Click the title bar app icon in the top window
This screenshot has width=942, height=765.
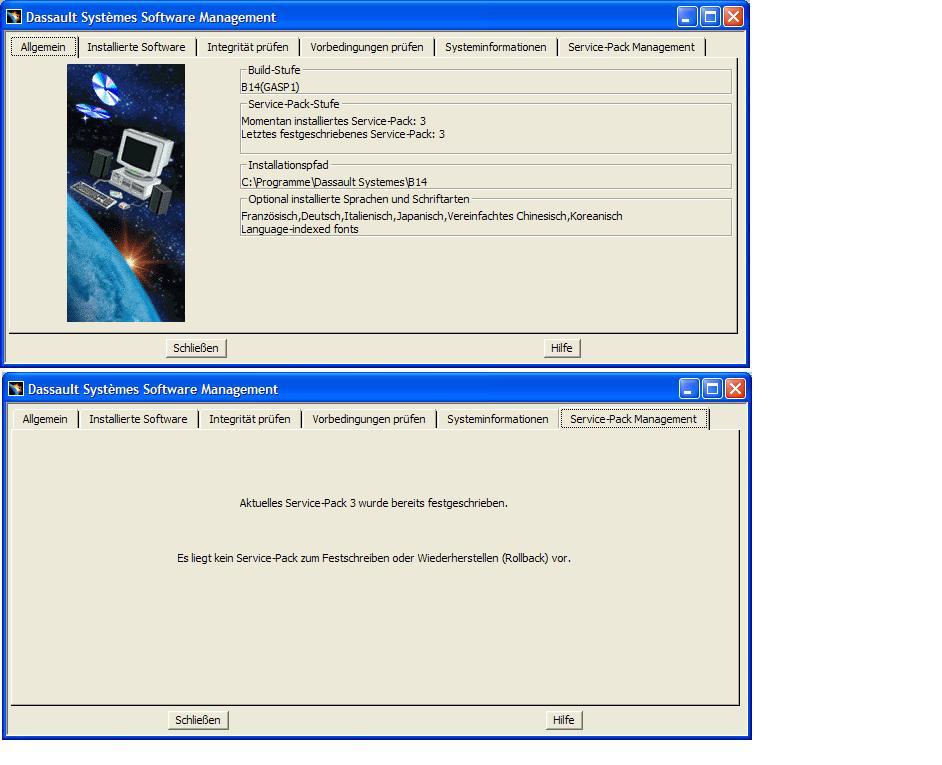pos(14,17)
